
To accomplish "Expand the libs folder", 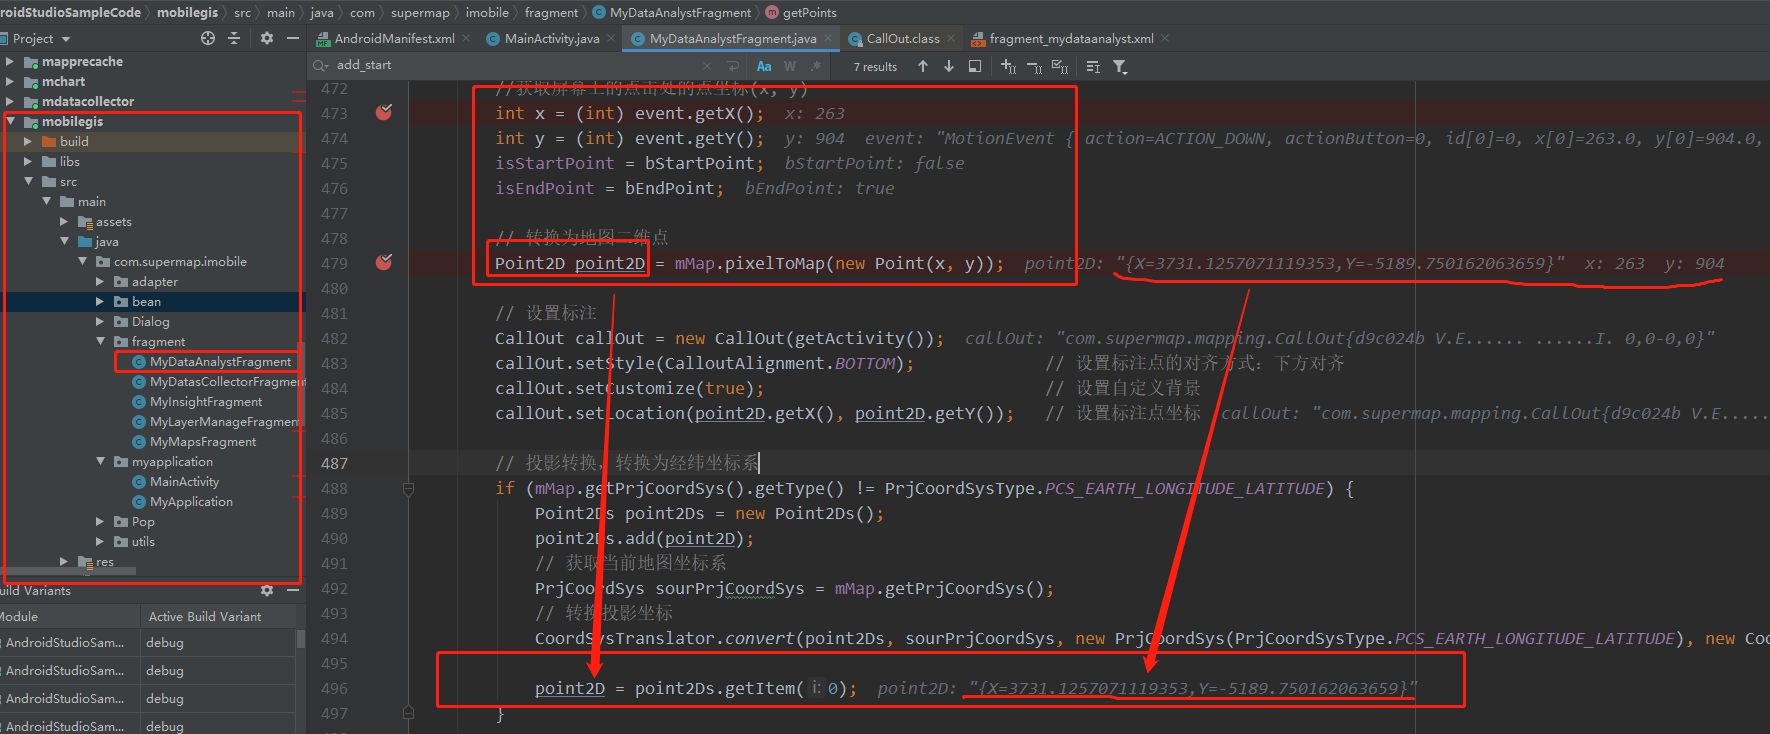I will pyautogui.click(x=28, y=161).
